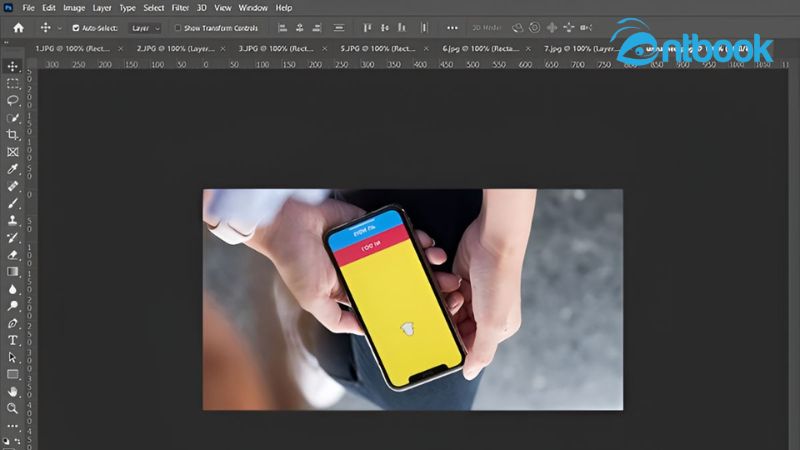
Task: Distribute vertically button in options bar
Action: [x=339, y=28]
